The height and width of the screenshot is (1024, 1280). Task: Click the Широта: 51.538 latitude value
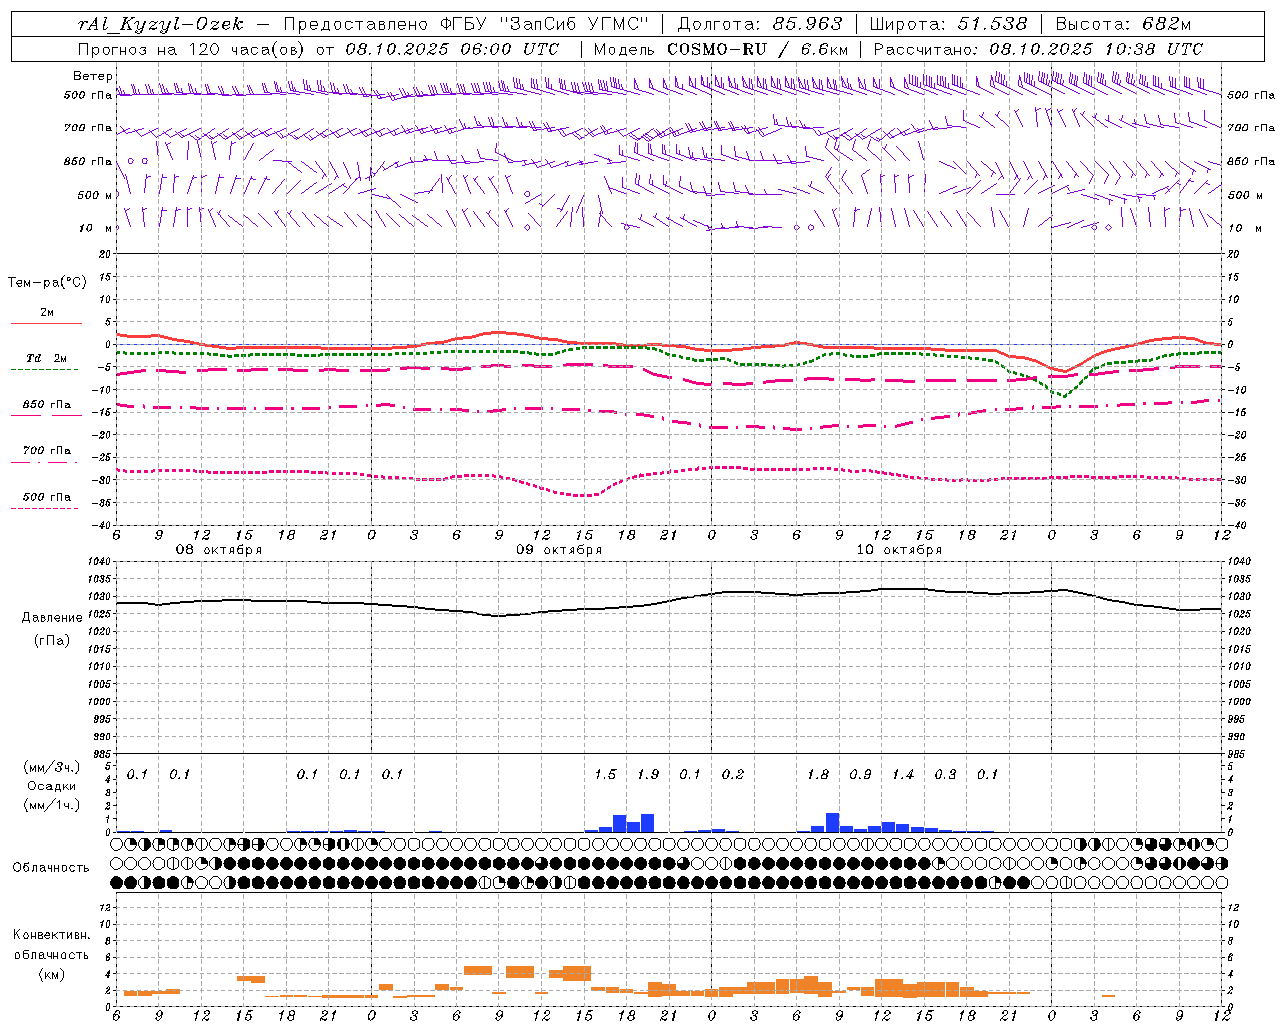(x=948, y=24)
